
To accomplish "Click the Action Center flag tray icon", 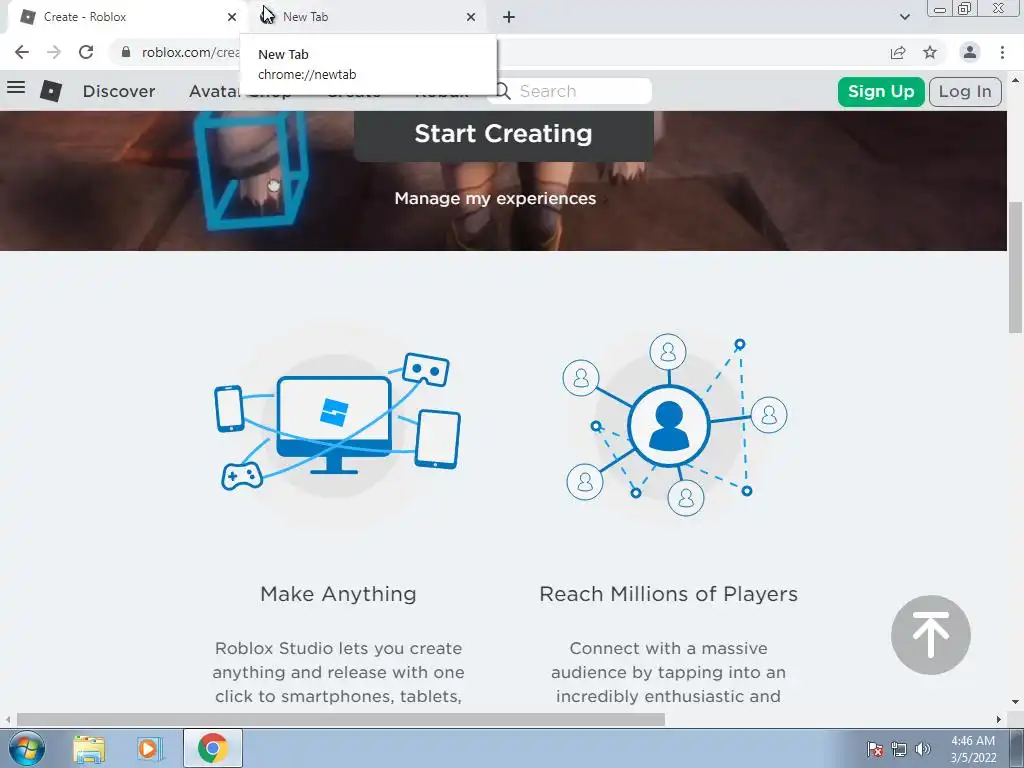I will pos(876,749).
